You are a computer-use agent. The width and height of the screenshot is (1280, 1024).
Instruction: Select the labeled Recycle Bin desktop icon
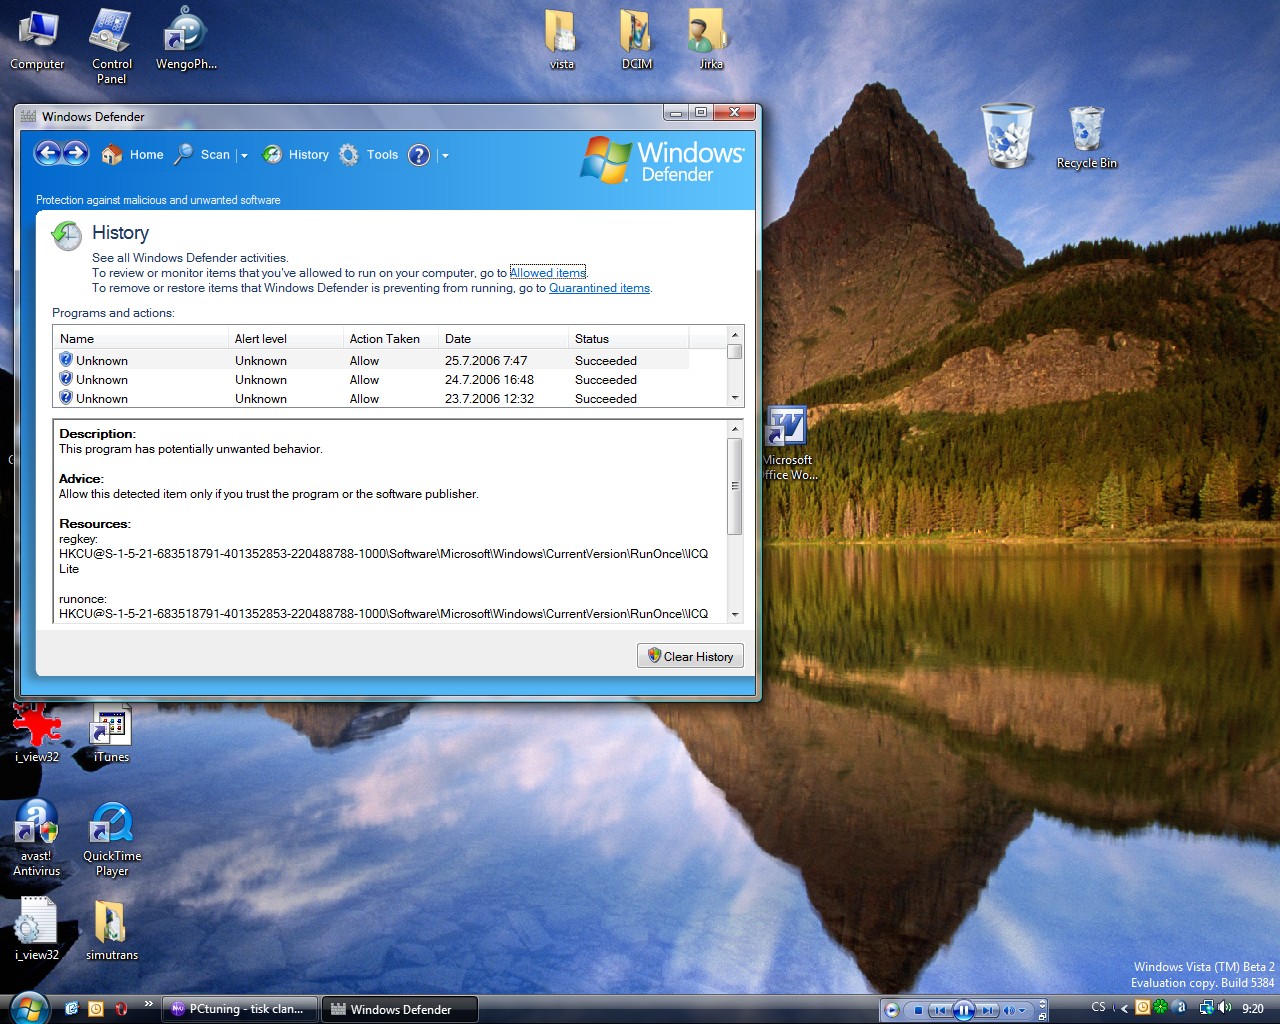1086,138
